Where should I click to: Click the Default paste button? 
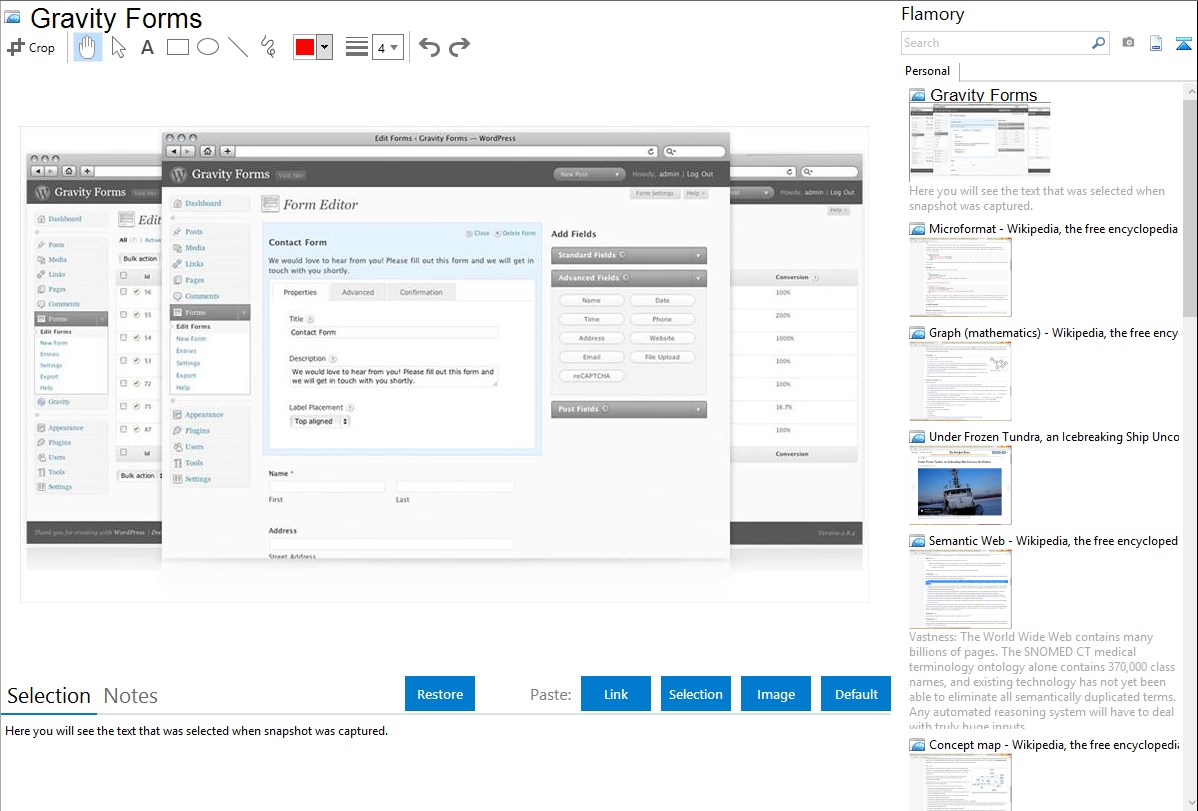[856, 694]
